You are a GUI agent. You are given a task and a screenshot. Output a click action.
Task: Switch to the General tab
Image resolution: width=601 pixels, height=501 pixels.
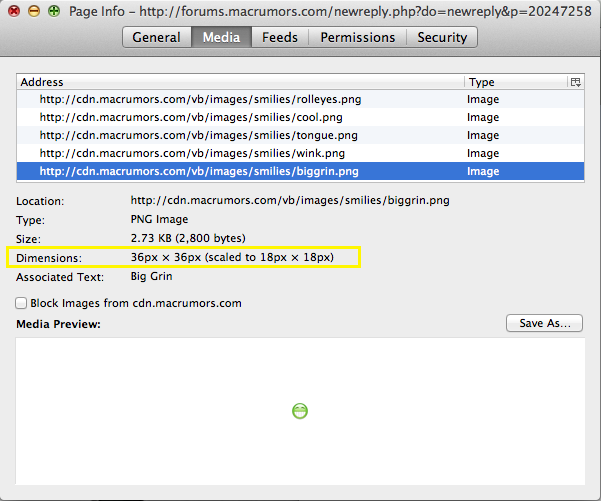[156, 37]
